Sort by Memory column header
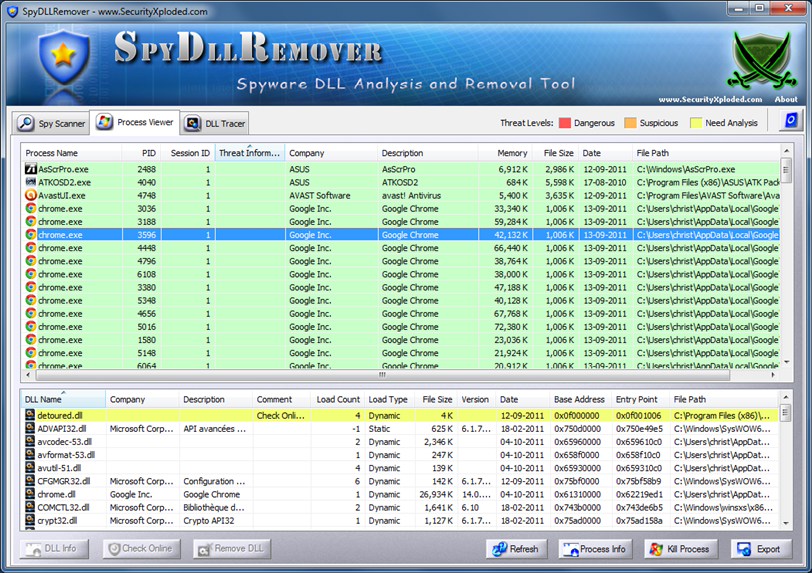 pyautogui.click(x=505, y=153)
